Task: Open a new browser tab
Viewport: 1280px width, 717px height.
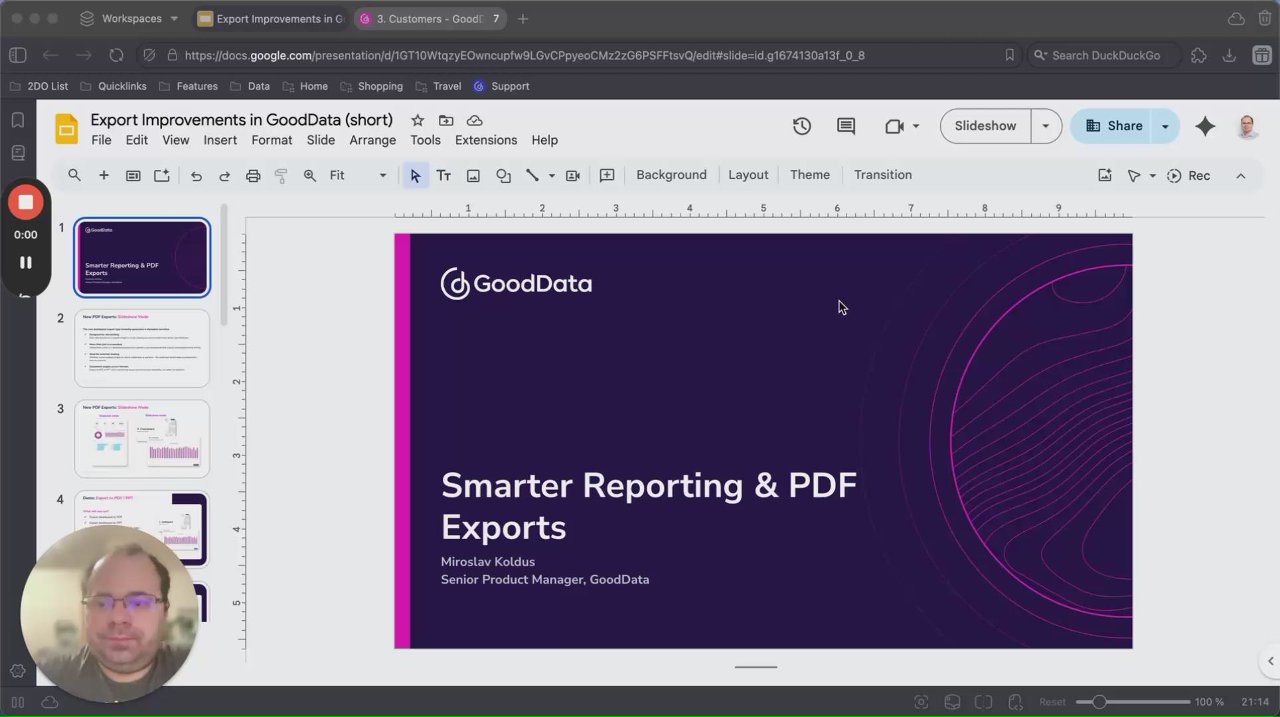Action: pos(523,18)
